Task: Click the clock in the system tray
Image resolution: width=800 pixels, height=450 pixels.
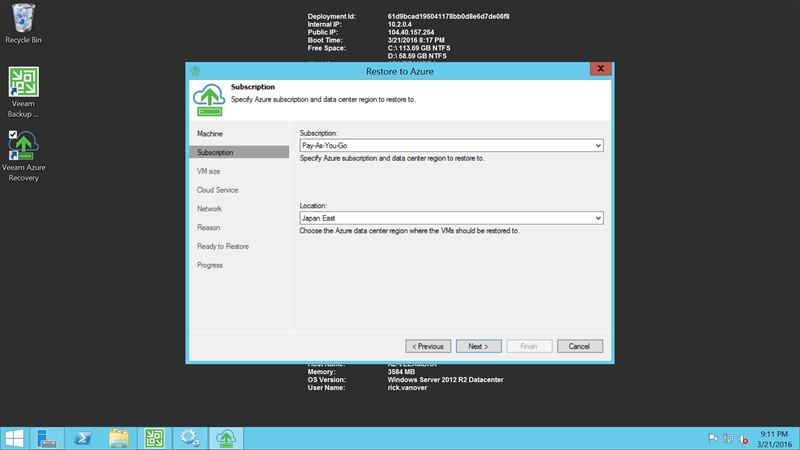Action: coord(774,437)
